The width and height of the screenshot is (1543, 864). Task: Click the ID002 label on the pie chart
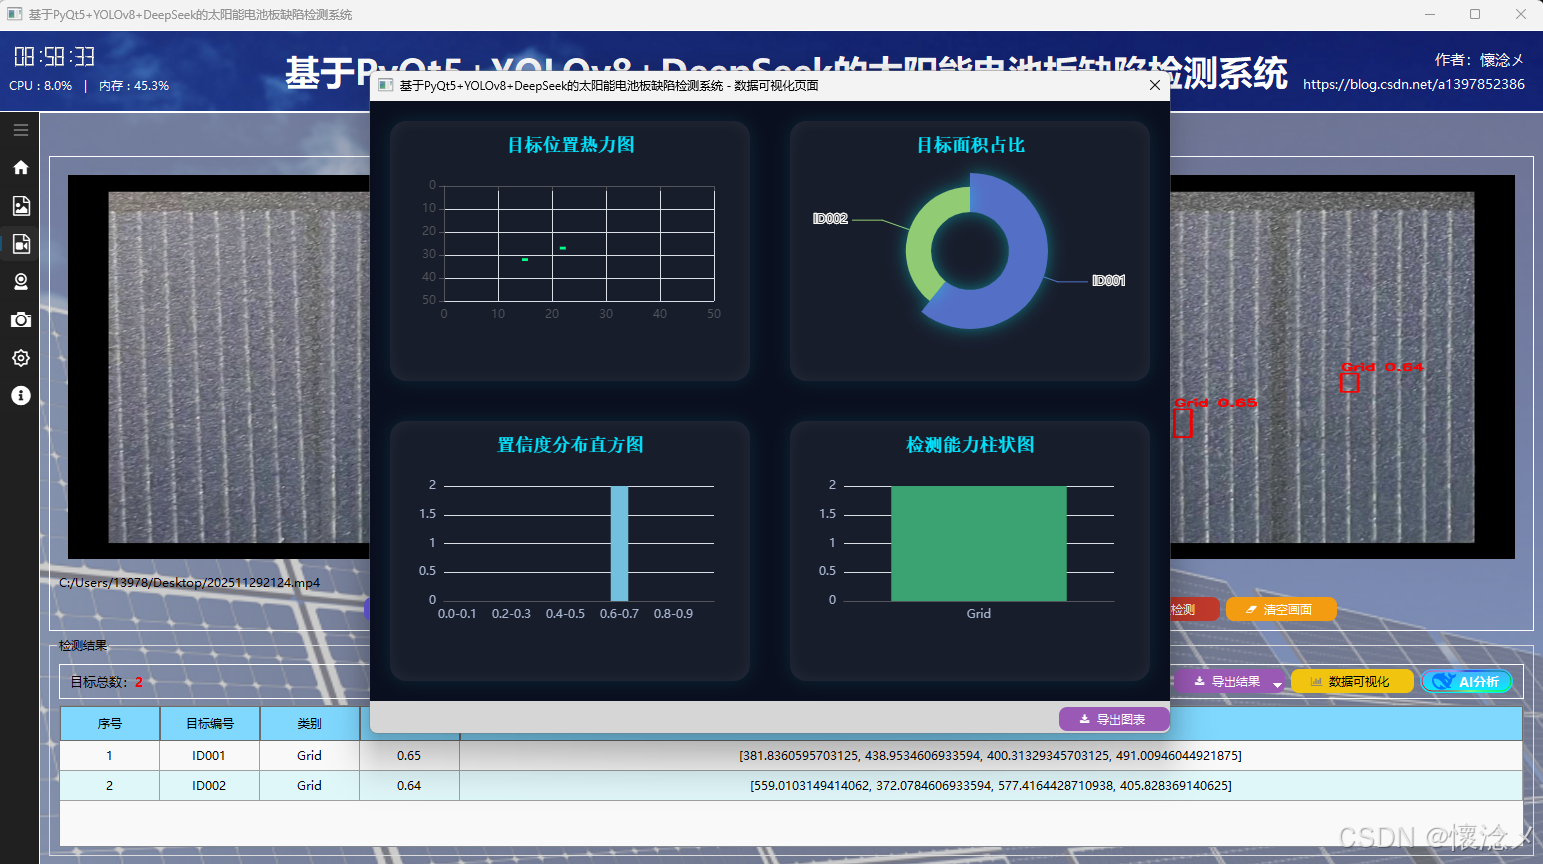pos(830,219)
